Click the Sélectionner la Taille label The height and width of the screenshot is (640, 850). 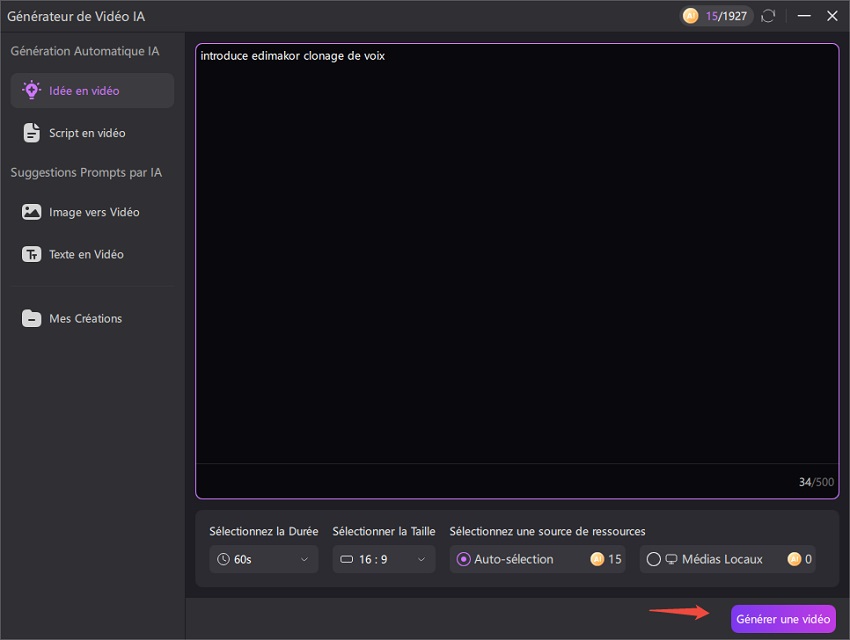[384, 531]
